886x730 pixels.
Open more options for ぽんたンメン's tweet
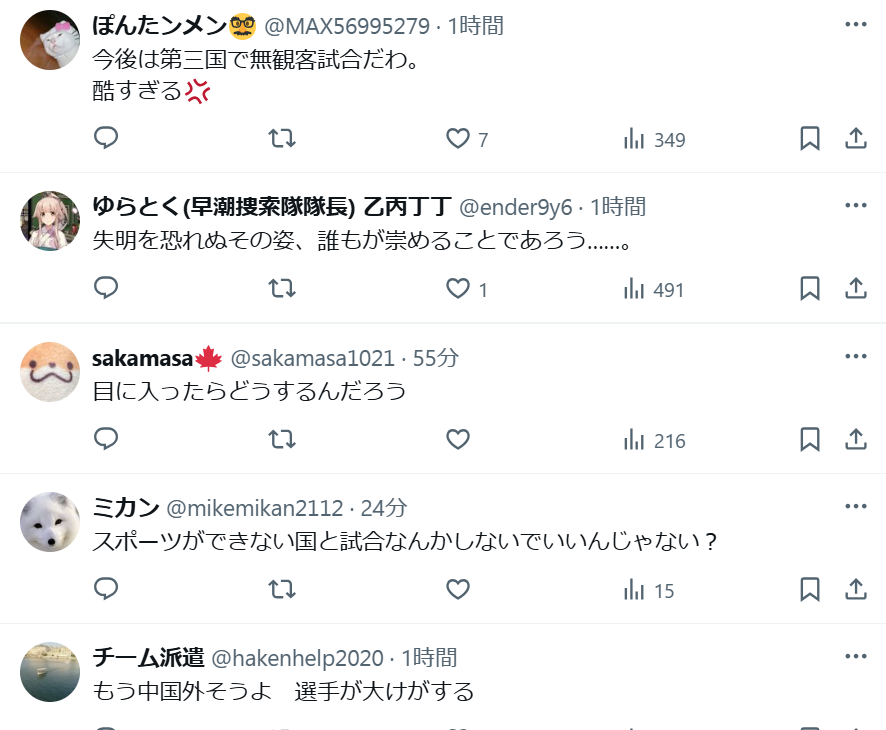click(855, 24)
